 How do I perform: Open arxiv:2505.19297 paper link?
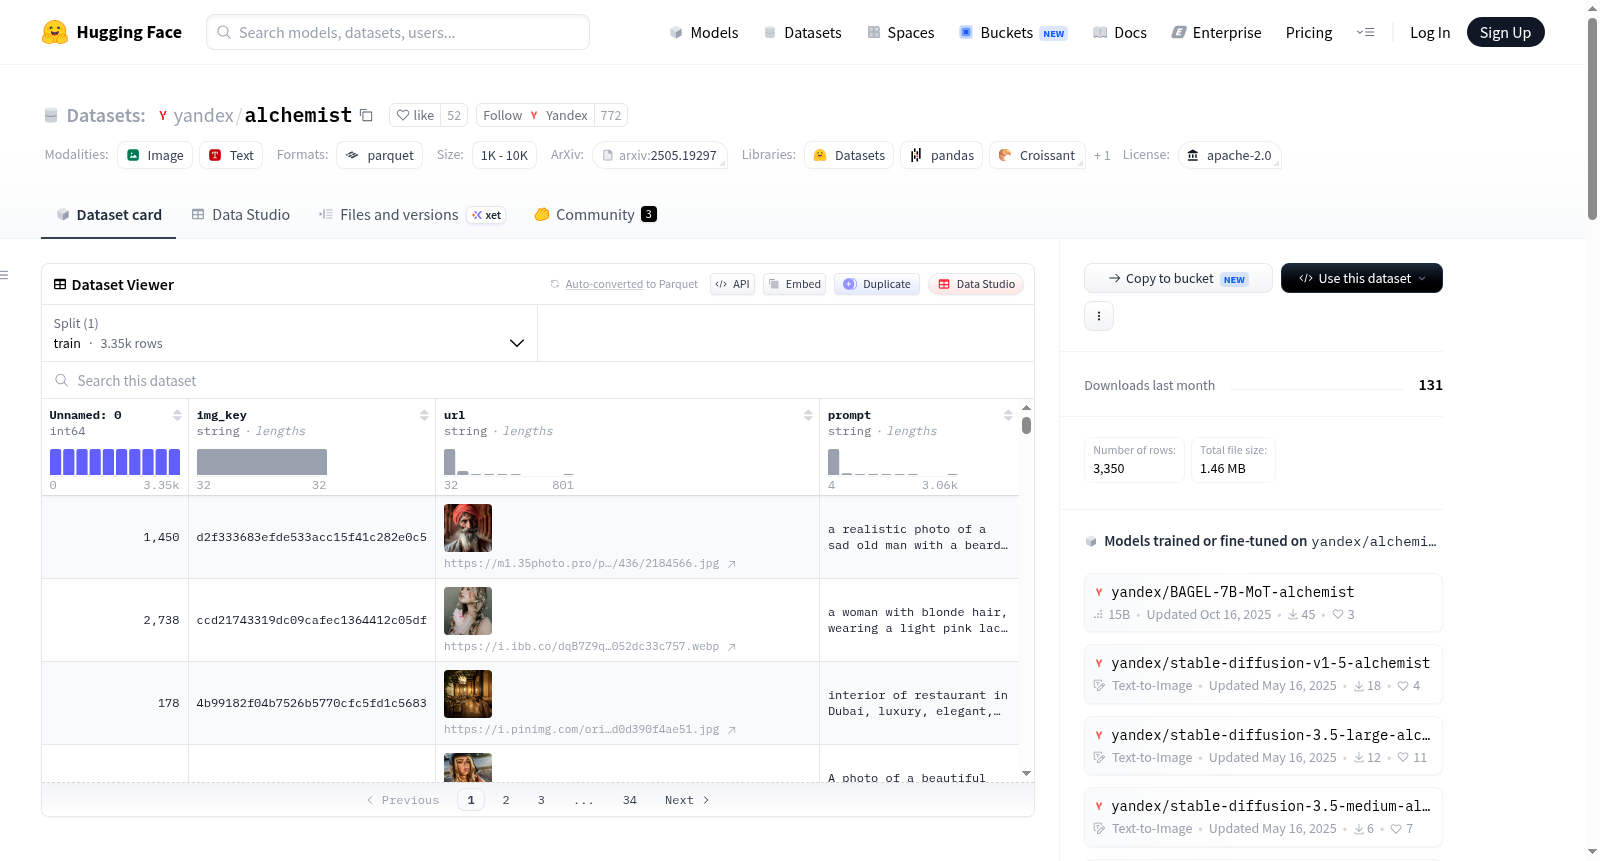(660, 155)
